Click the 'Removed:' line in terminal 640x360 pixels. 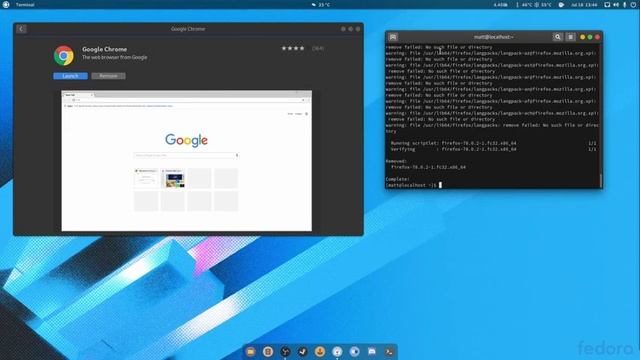coord(396,161)
